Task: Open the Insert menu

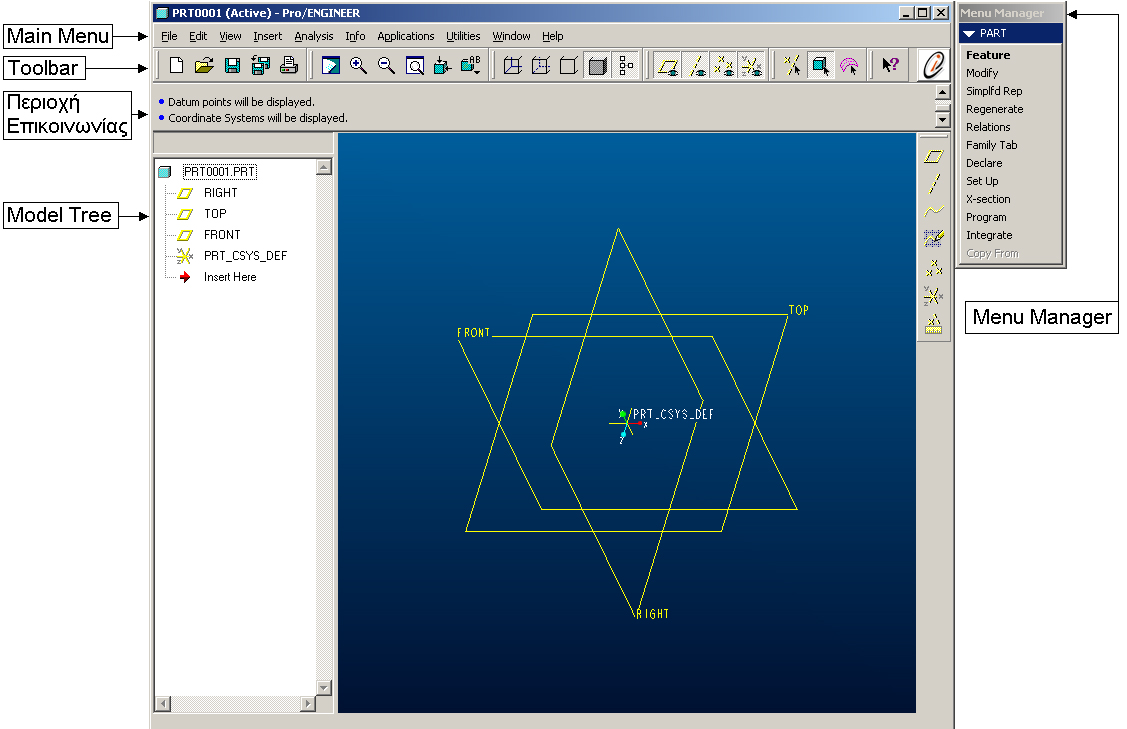Action: tap(267, 36)
